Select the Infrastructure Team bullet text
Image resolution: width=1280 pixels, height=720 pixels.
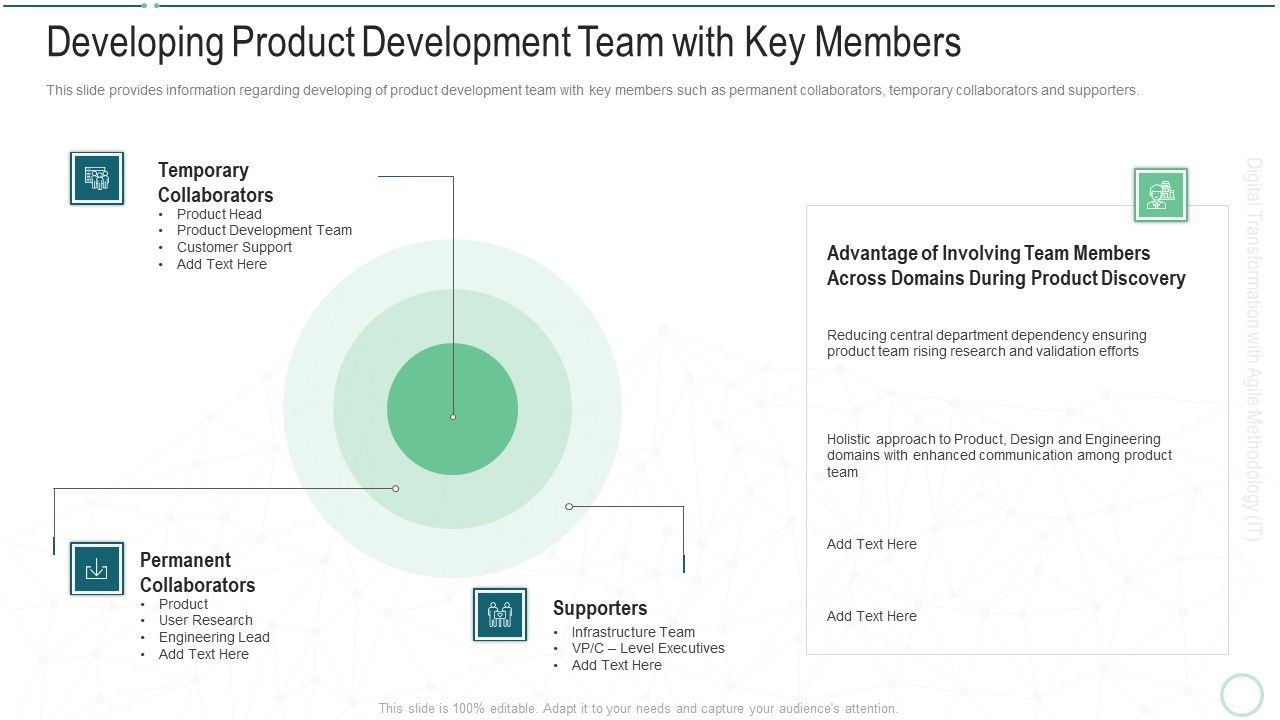click(632, 631)
